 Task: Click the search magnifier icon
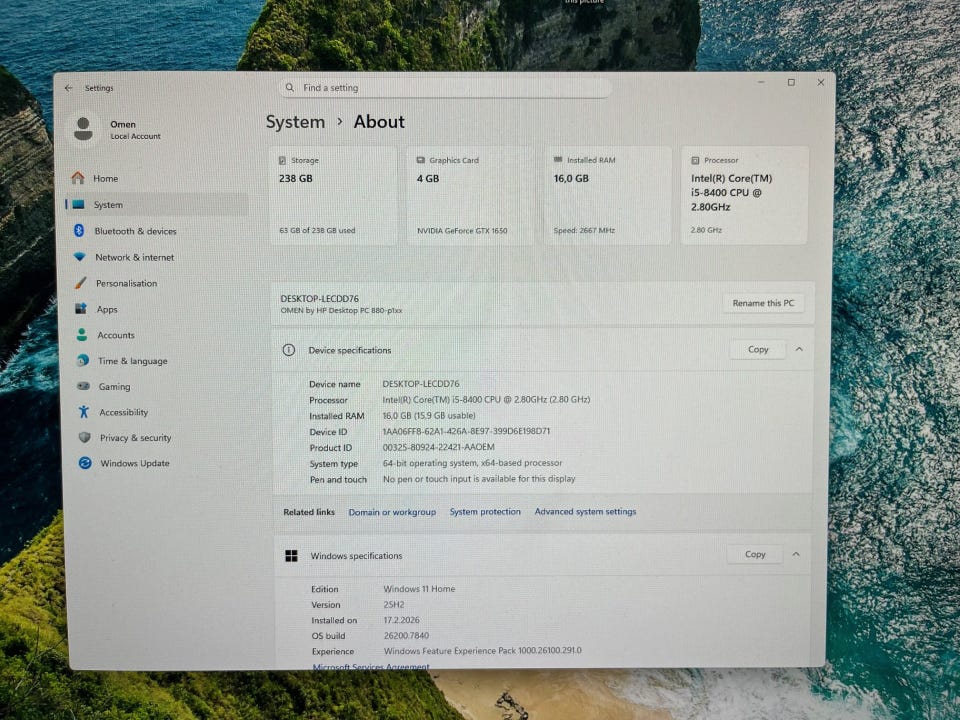coord(290,88)
